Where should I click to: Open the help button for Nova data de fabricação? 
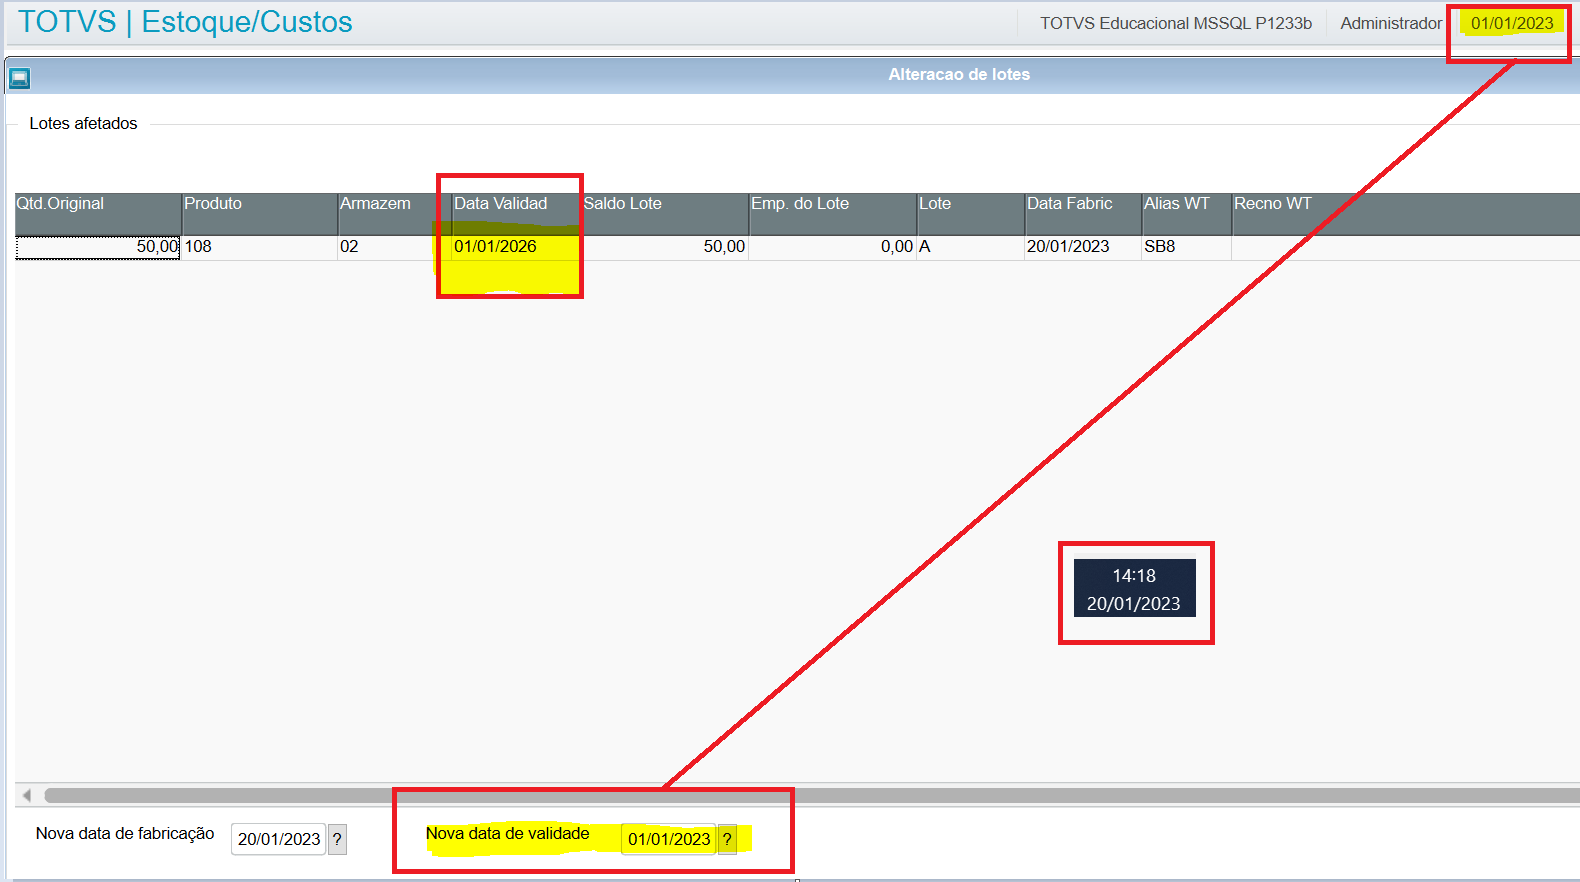(338, 839)
